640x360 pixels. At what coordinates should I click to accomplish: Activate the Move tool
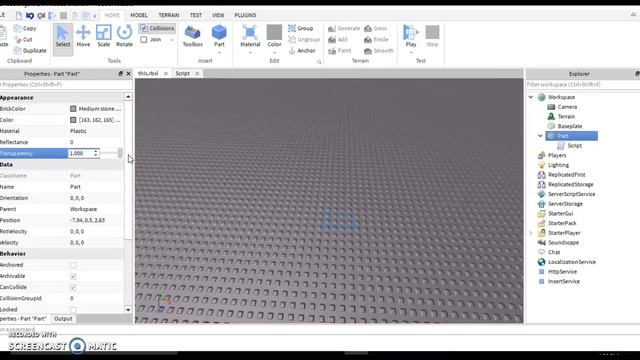coord(83,37)
